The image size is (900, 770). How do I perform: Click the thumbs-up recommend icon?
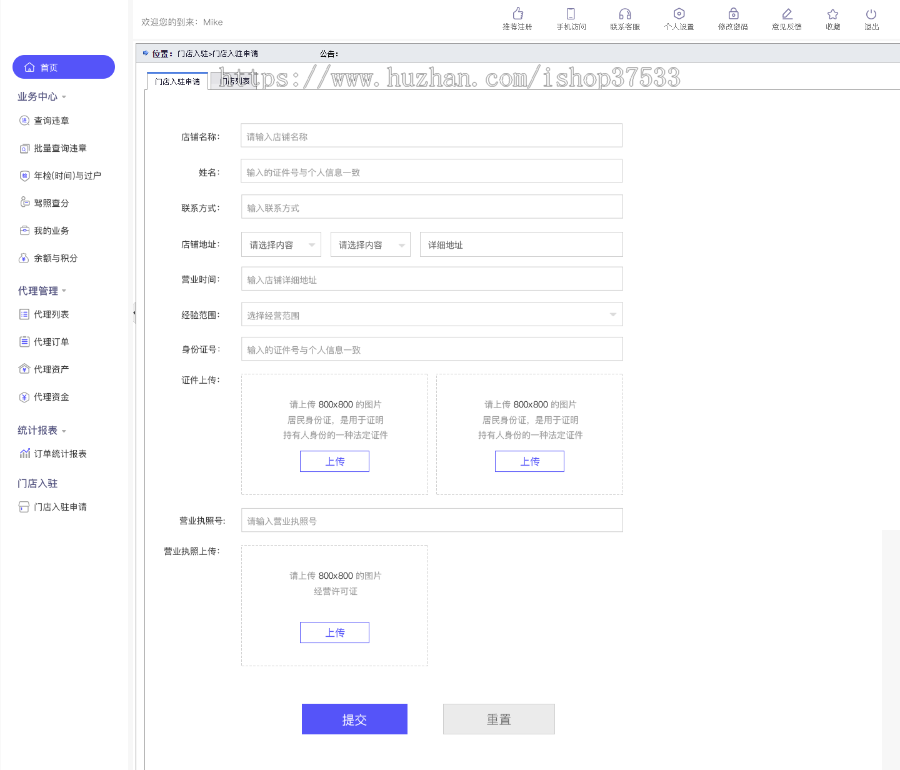click(x=517, y=14)
